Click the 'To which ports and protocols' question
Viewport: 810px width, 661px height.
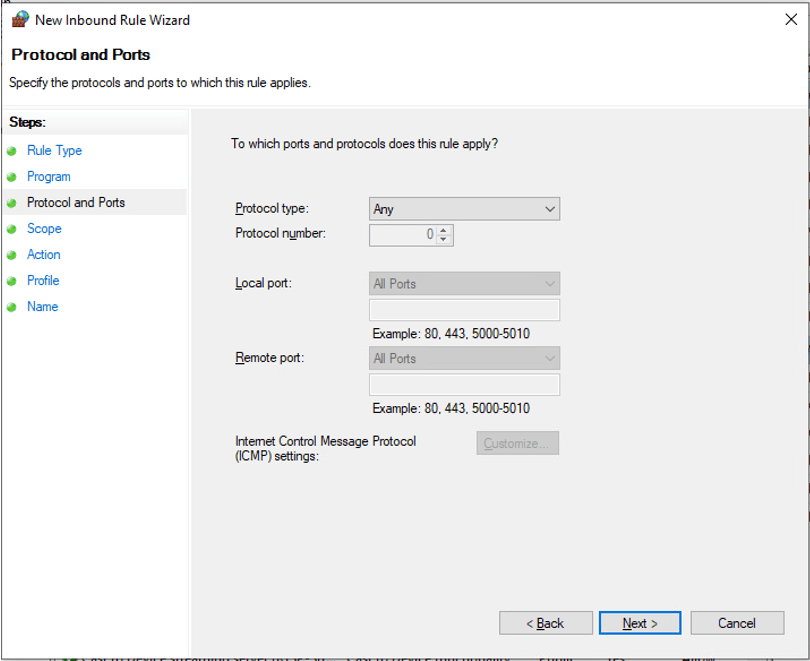click(364, 144)
